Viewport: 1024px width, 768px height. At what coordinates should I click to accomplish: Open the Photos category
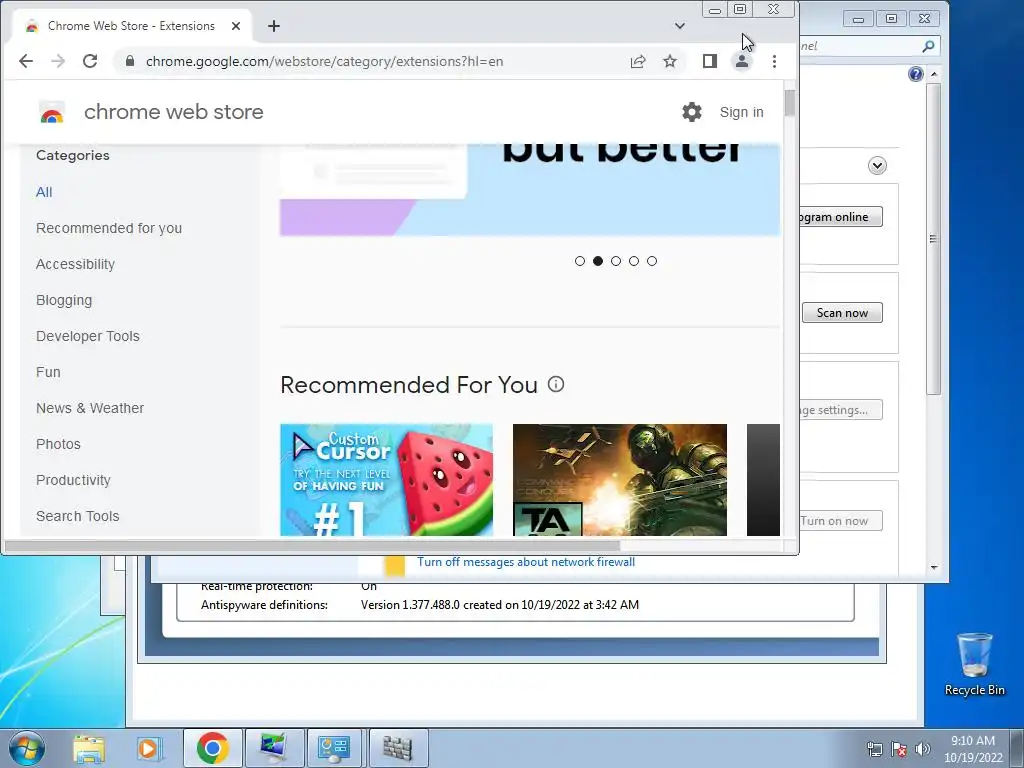pyautogui.click(x=58, y=444)
